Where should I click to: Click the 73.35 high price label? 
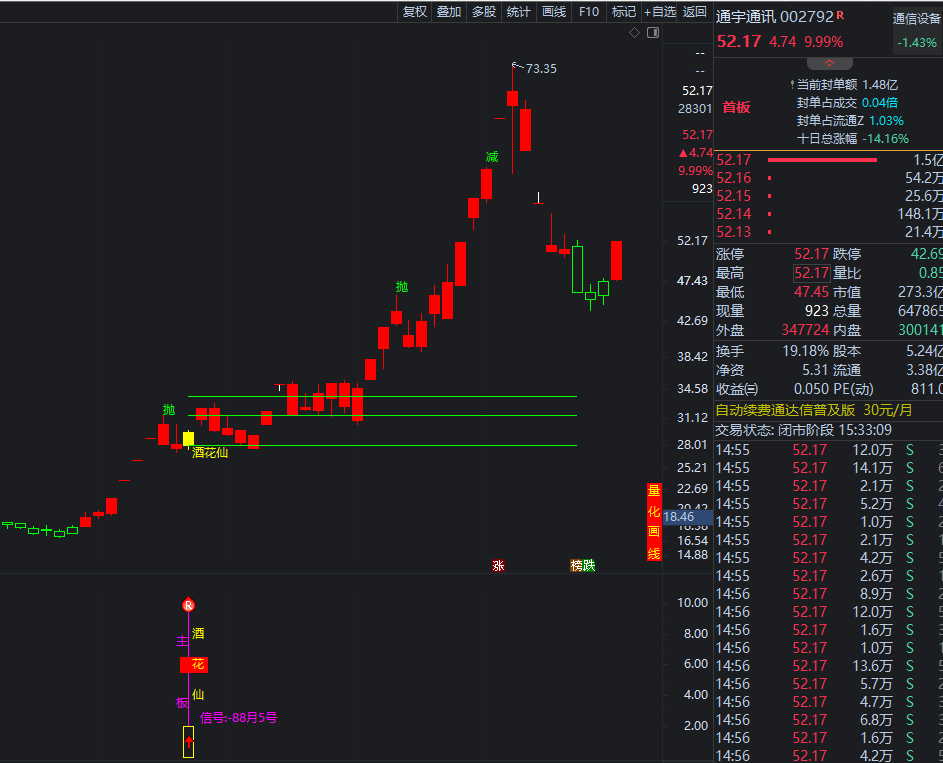541,69
